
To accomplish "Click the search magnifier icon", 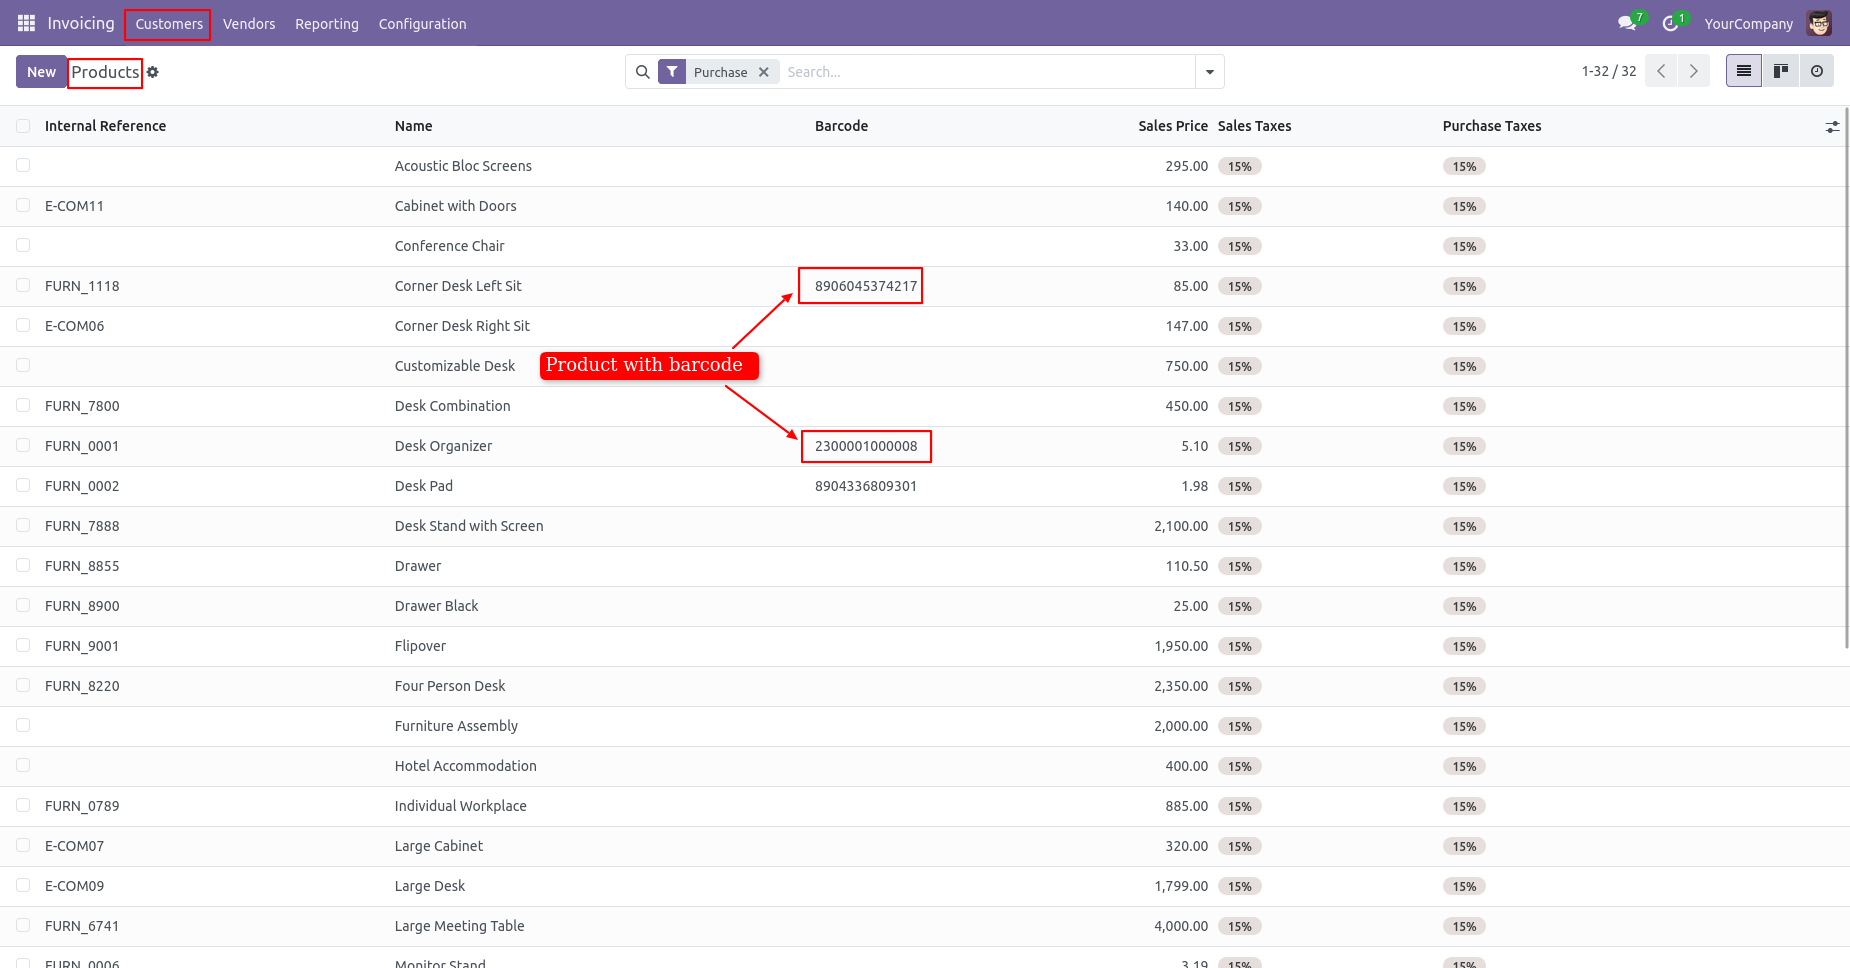I will click(643, 72).
